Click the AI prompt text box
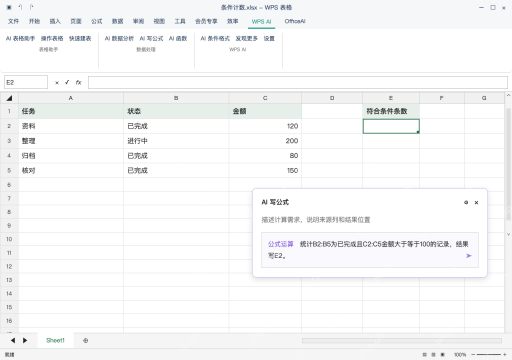The width and height of the screenshot is (512, 360). tap(370, 250)
